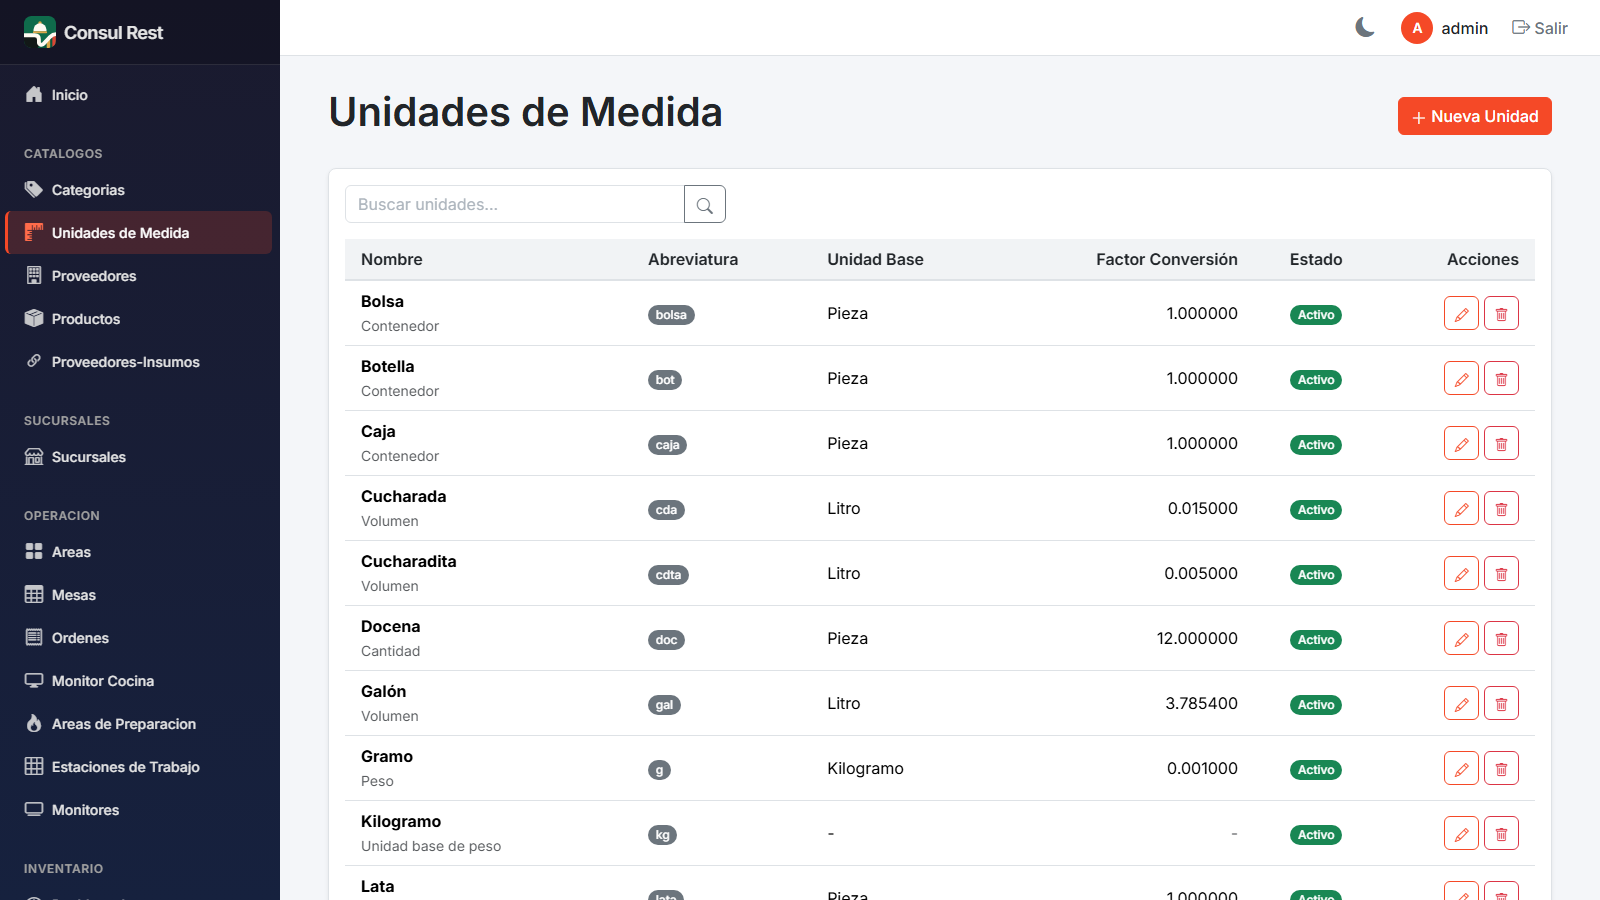Viewport: 1600px width, 900px height.
Task: Click the 'kg' abbreviation badge
Action: click(662, 835)
